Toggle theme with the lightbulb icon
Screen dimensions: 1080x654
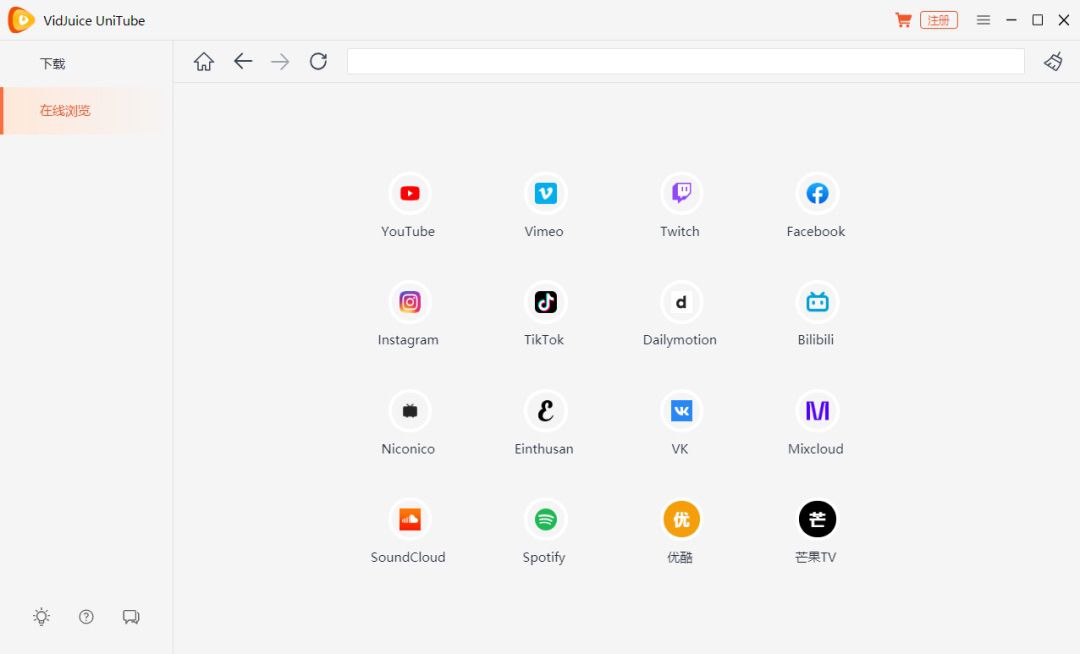pyautogui.click(x=41, y=617)
